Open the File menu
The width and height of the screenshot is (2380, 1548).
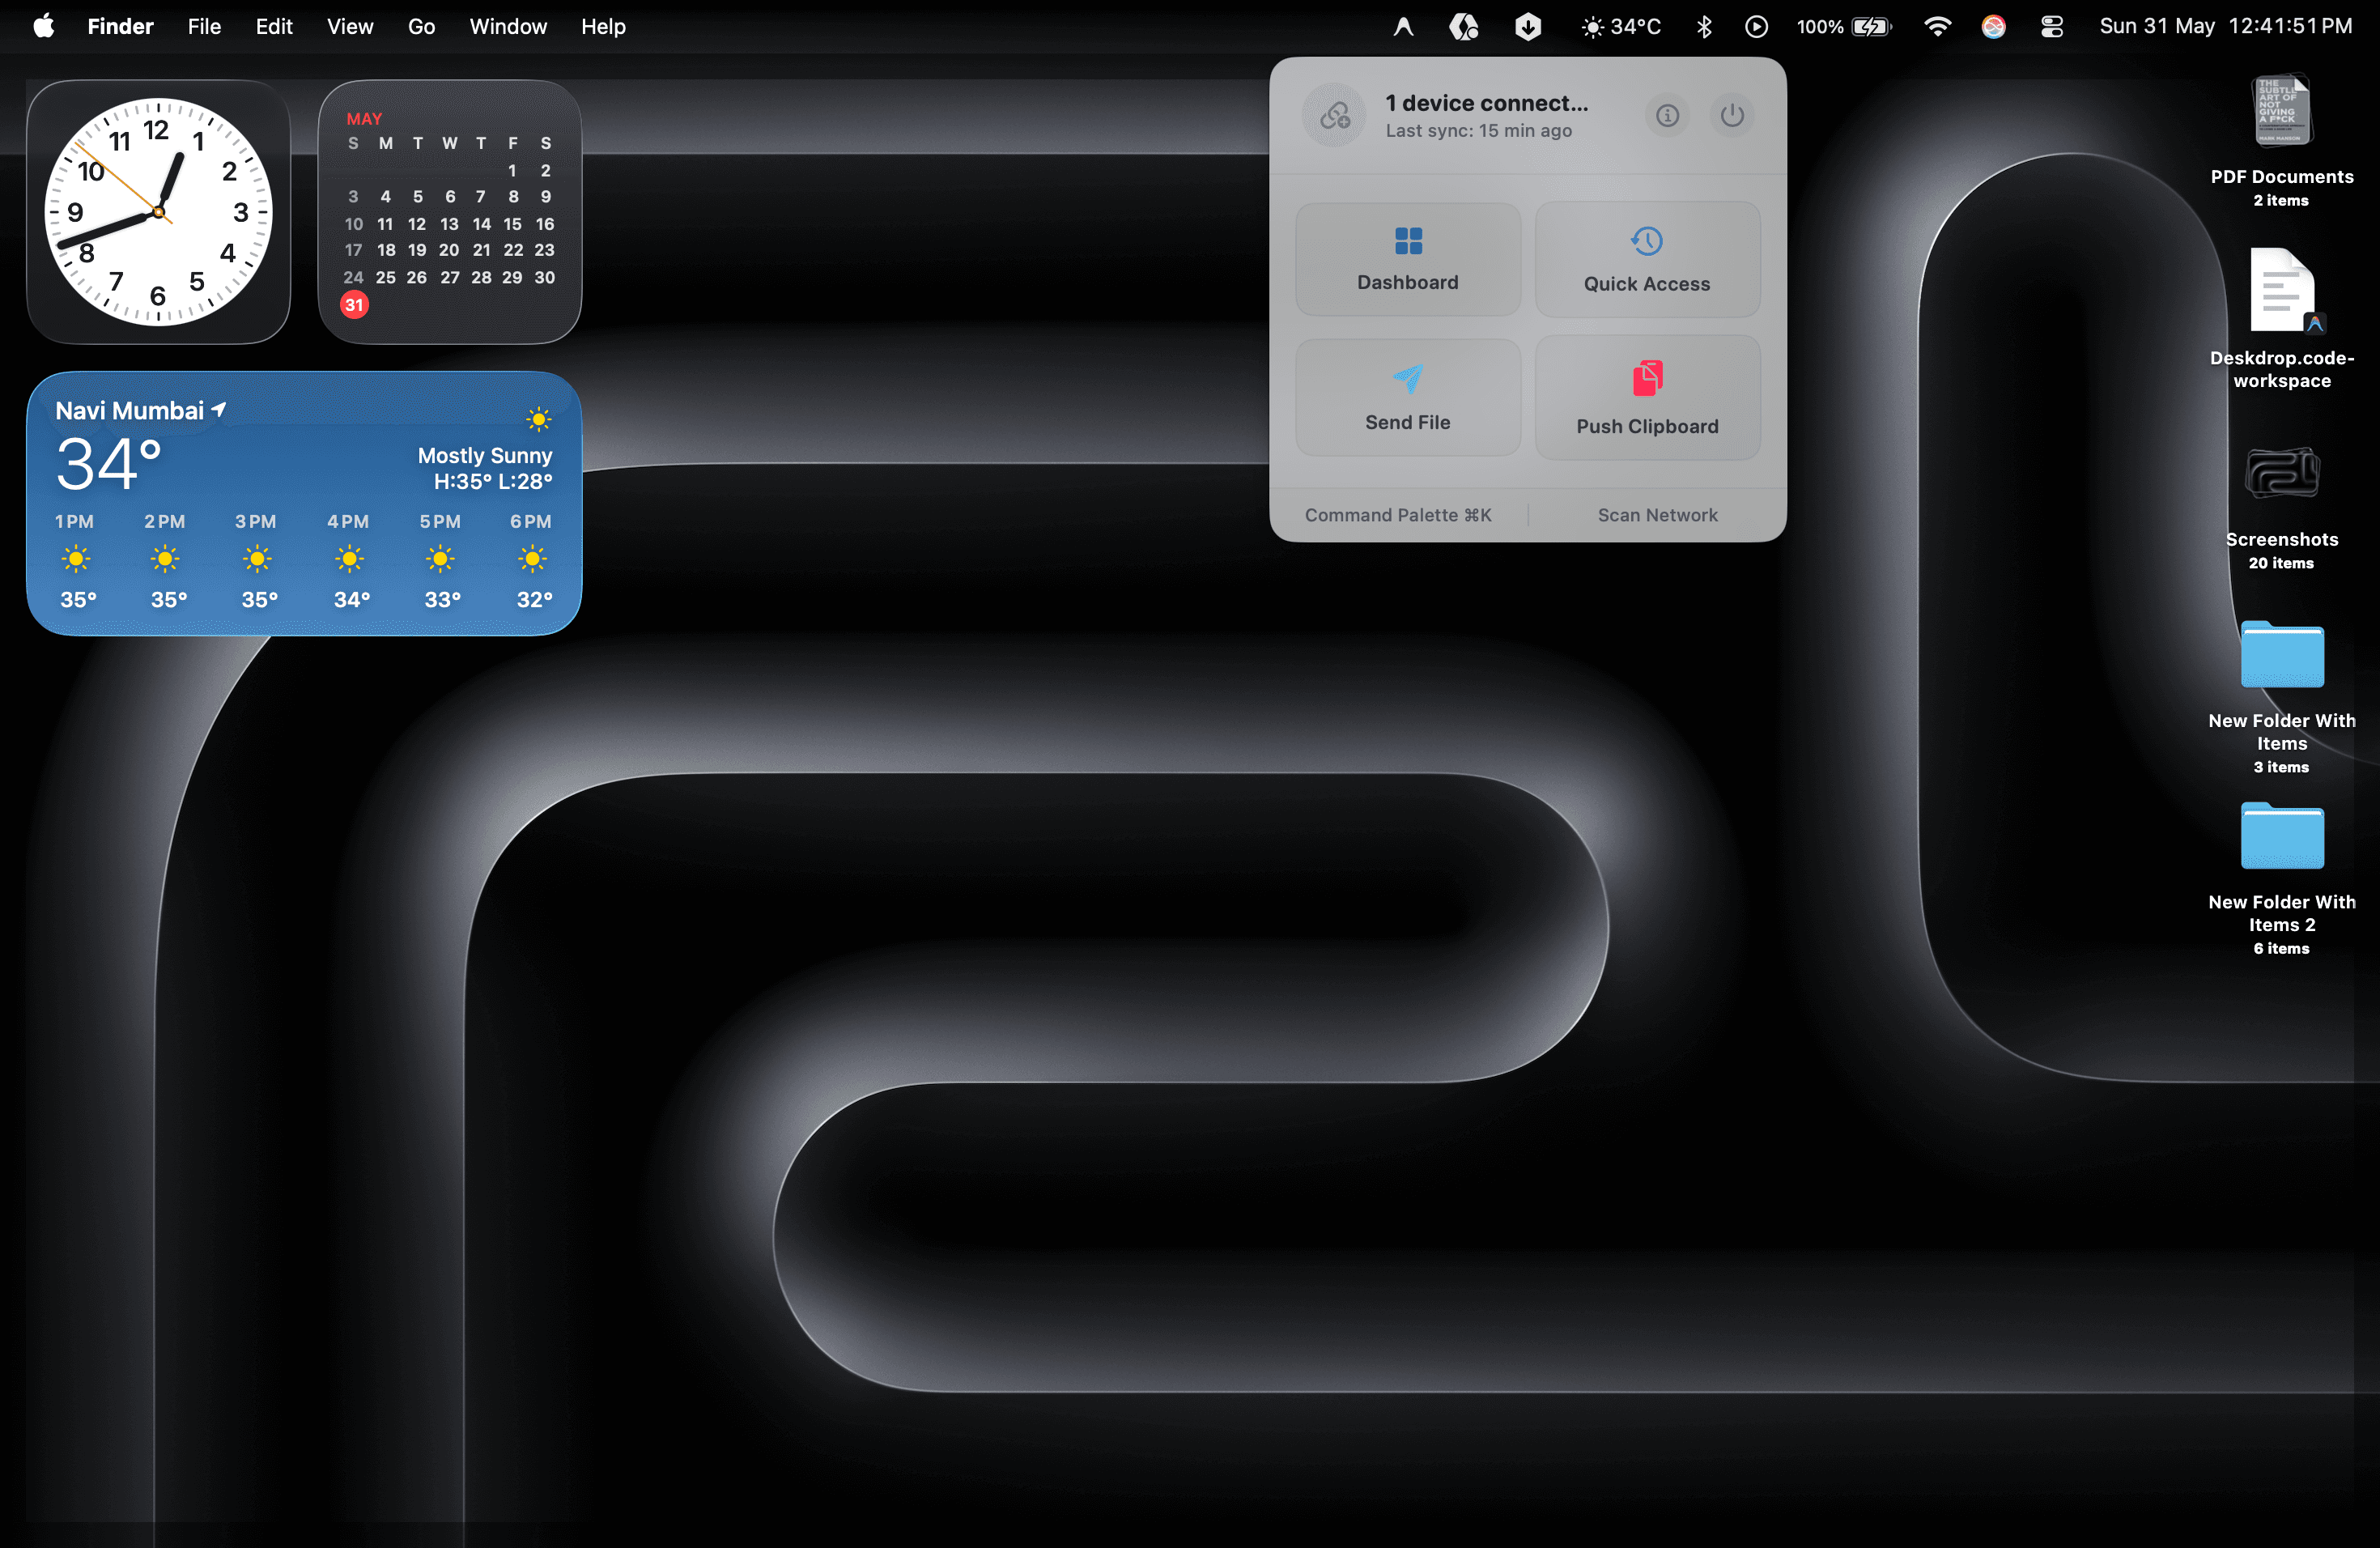coord(204,26)
